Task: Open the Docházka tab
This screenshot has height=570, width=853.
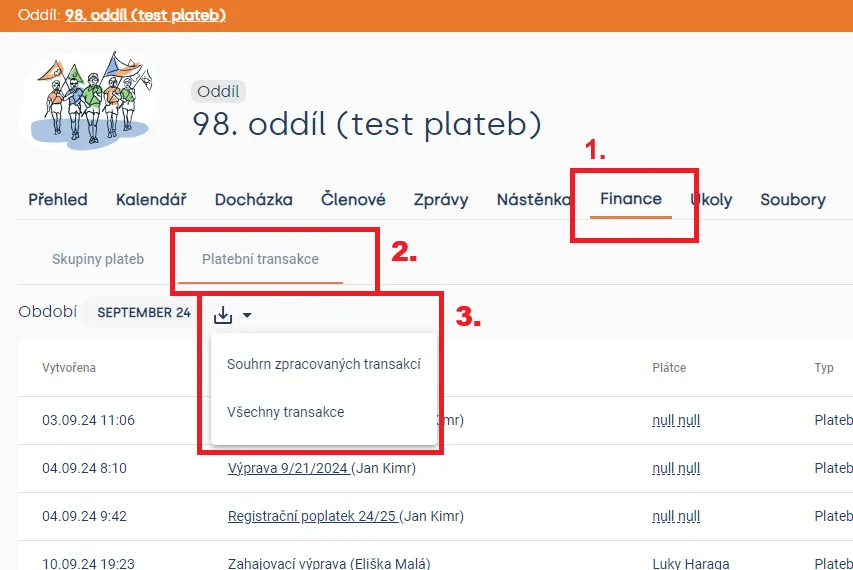Action: 254,200
